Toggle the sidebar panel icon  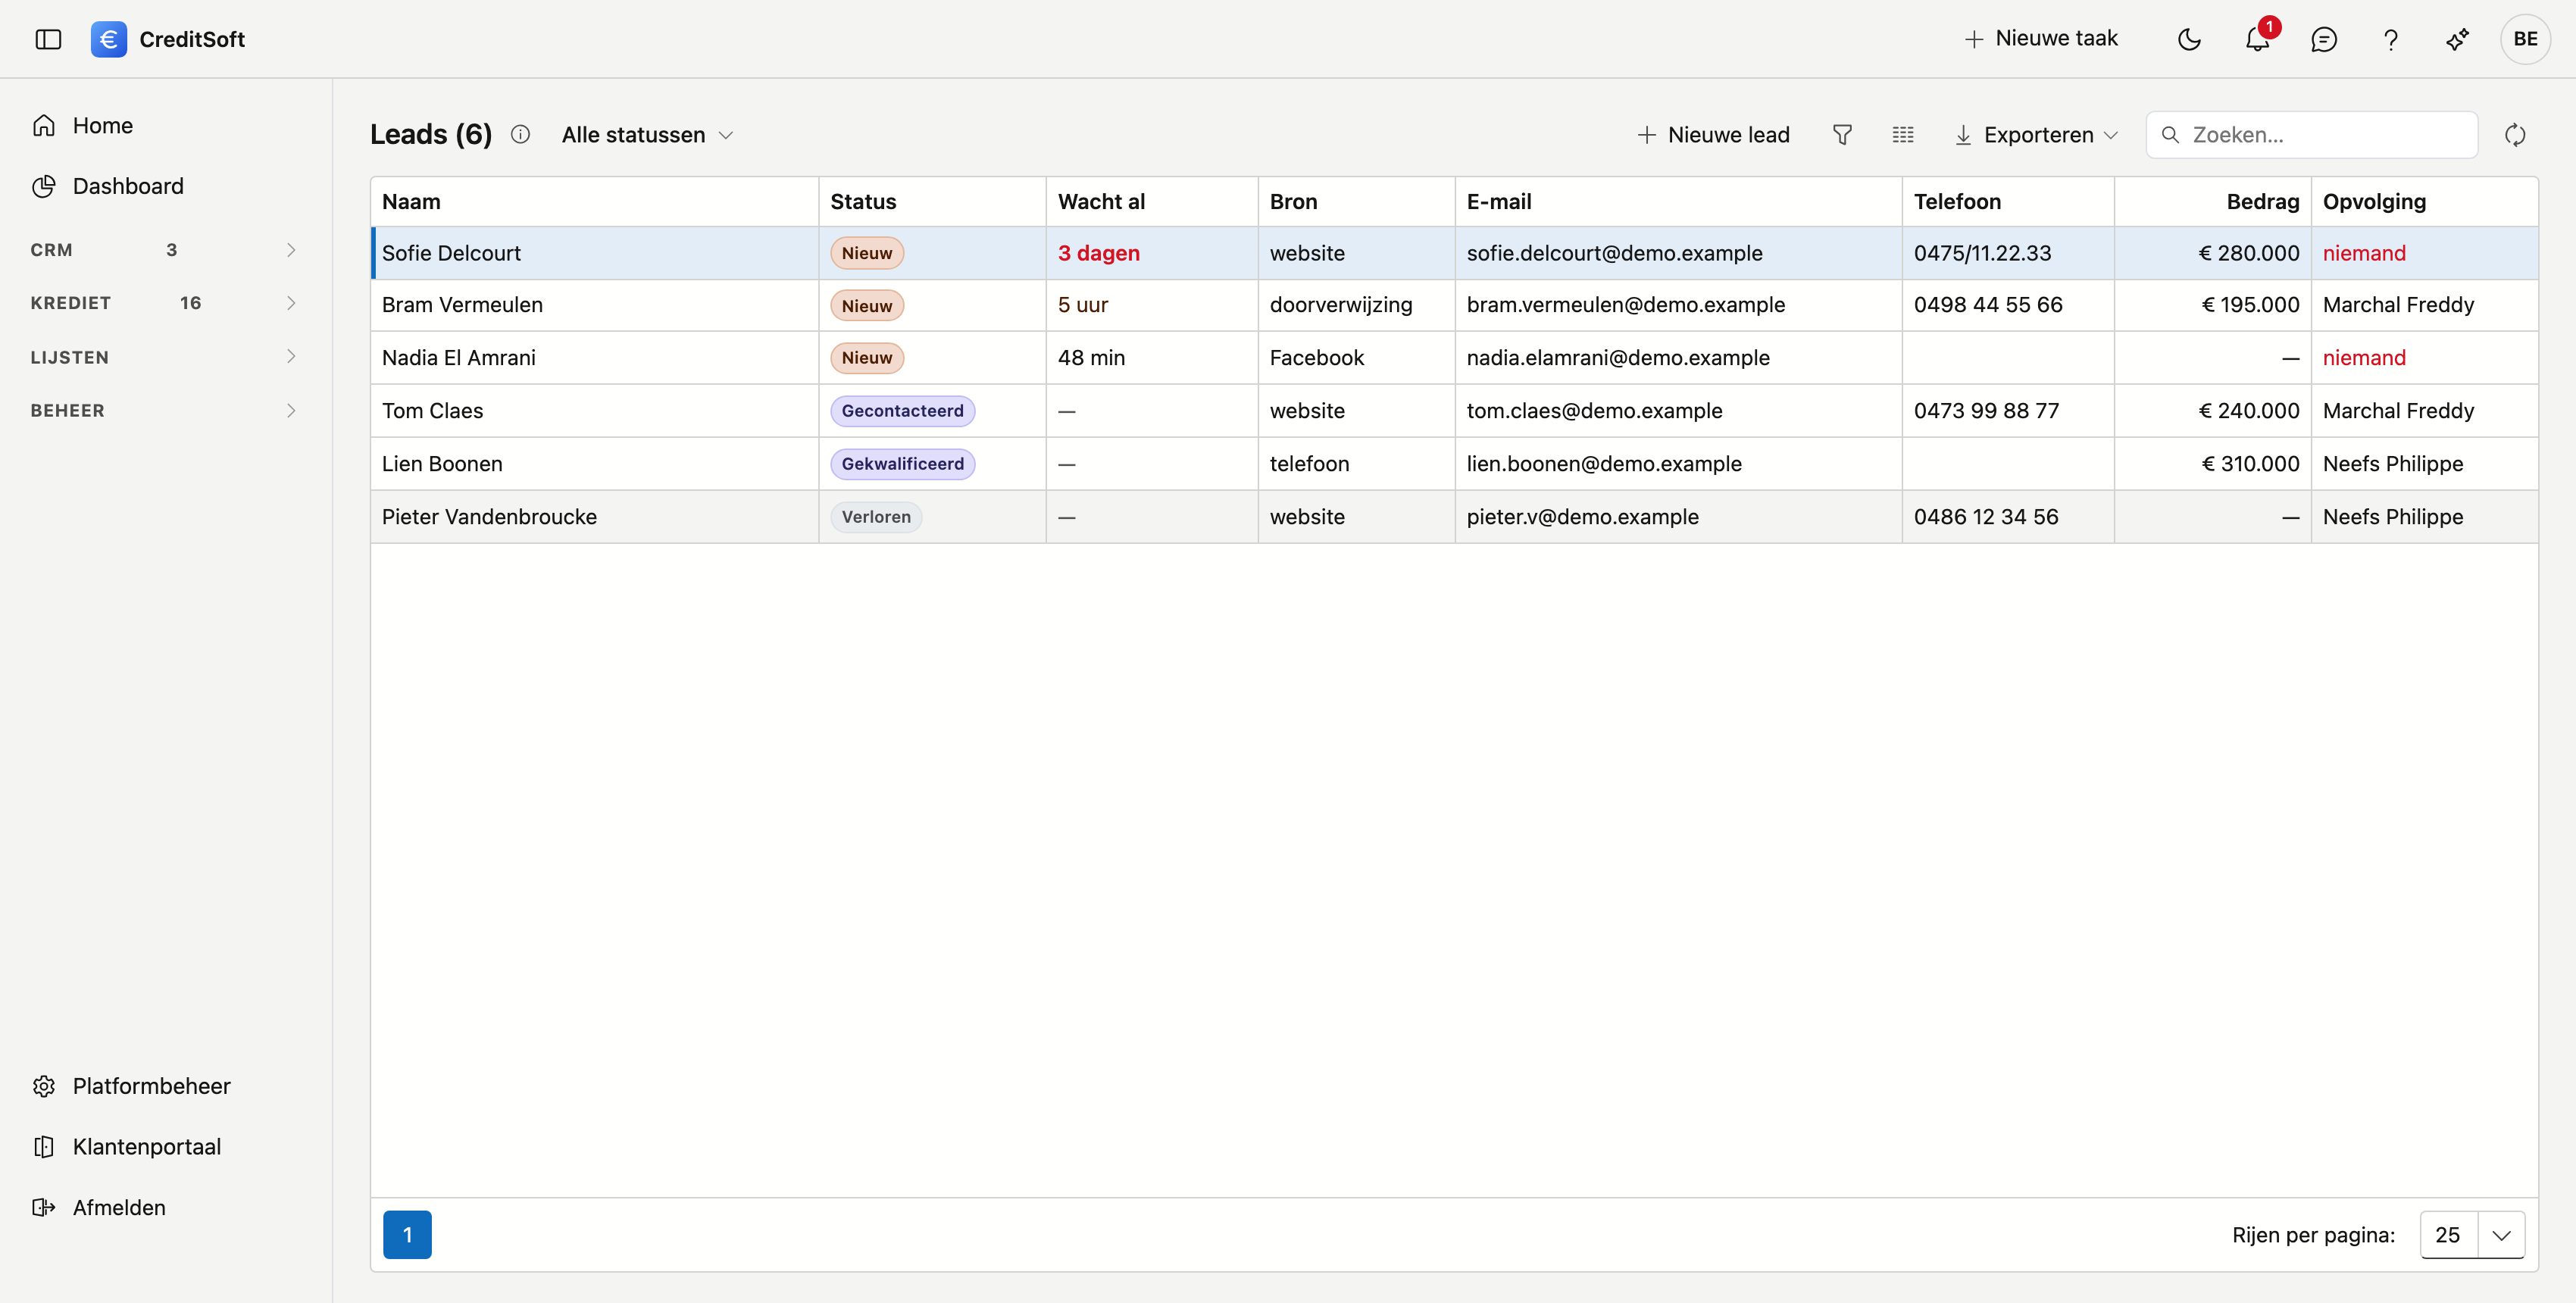(48, 39)
